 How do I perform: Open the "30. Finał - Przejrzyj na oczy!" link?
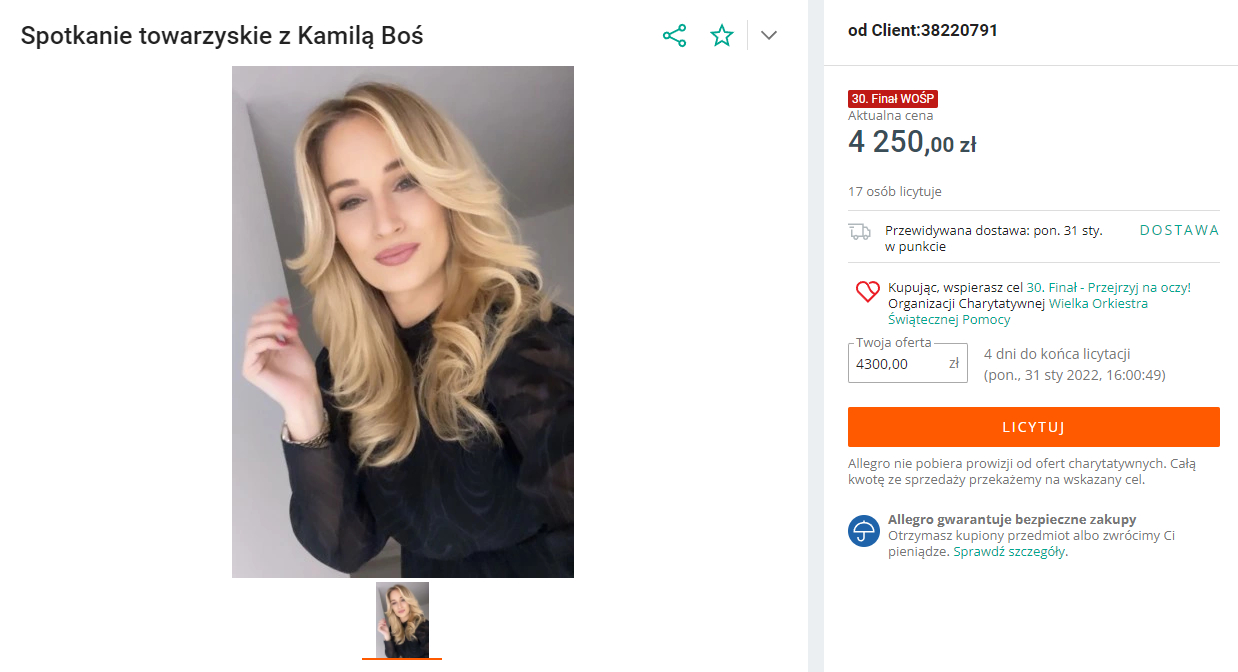1108,287
